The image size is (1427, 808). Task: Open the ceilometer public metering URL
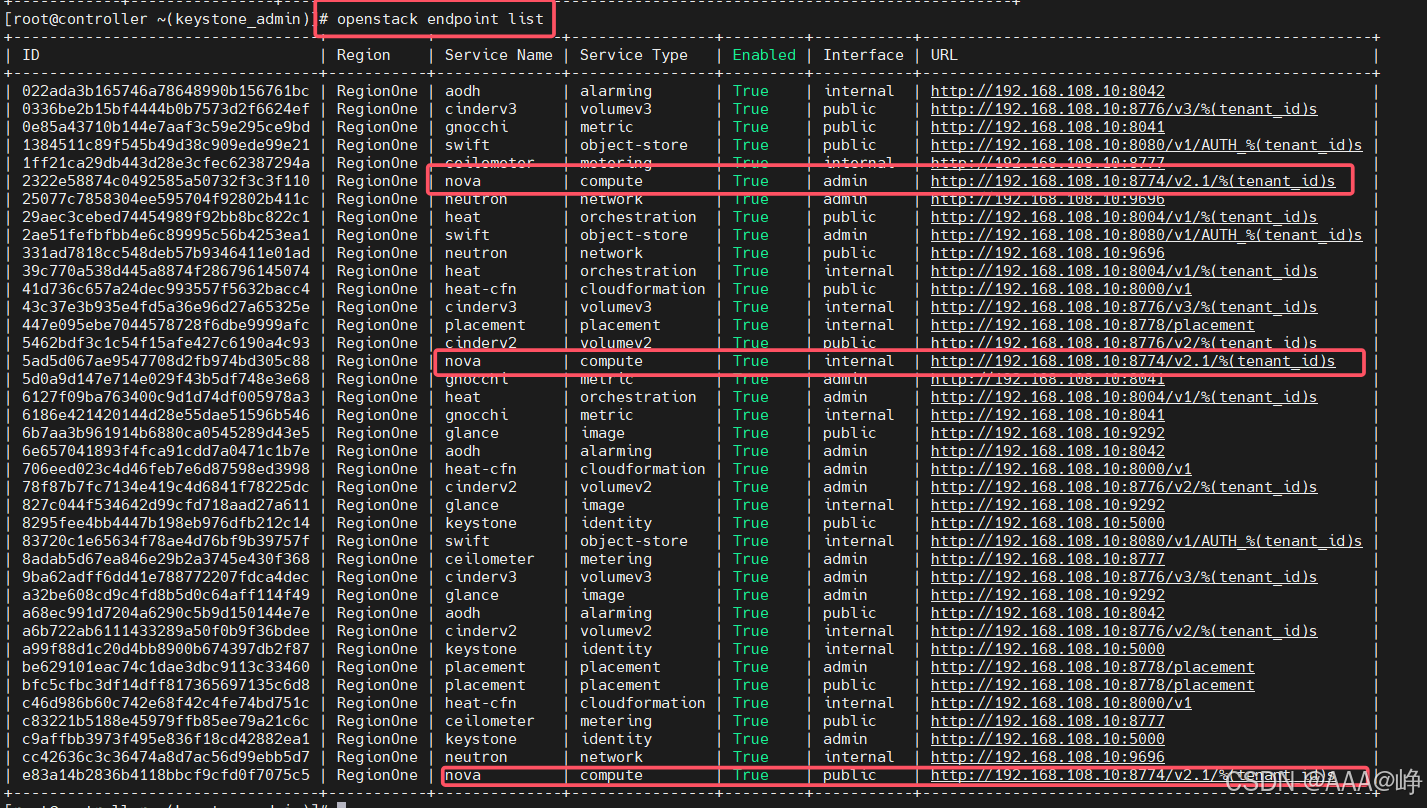[1048, 721]
